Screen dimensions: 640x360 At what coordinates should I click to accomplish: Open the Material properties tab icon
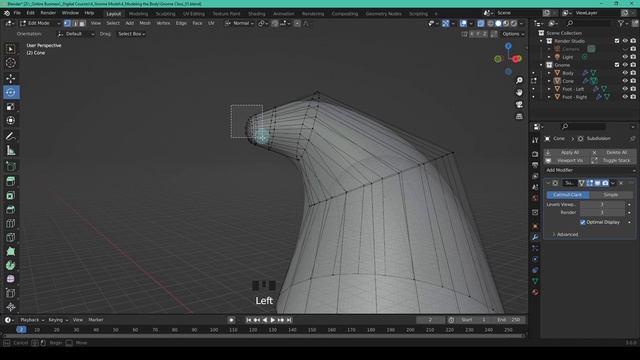click(x=535, y=292)
